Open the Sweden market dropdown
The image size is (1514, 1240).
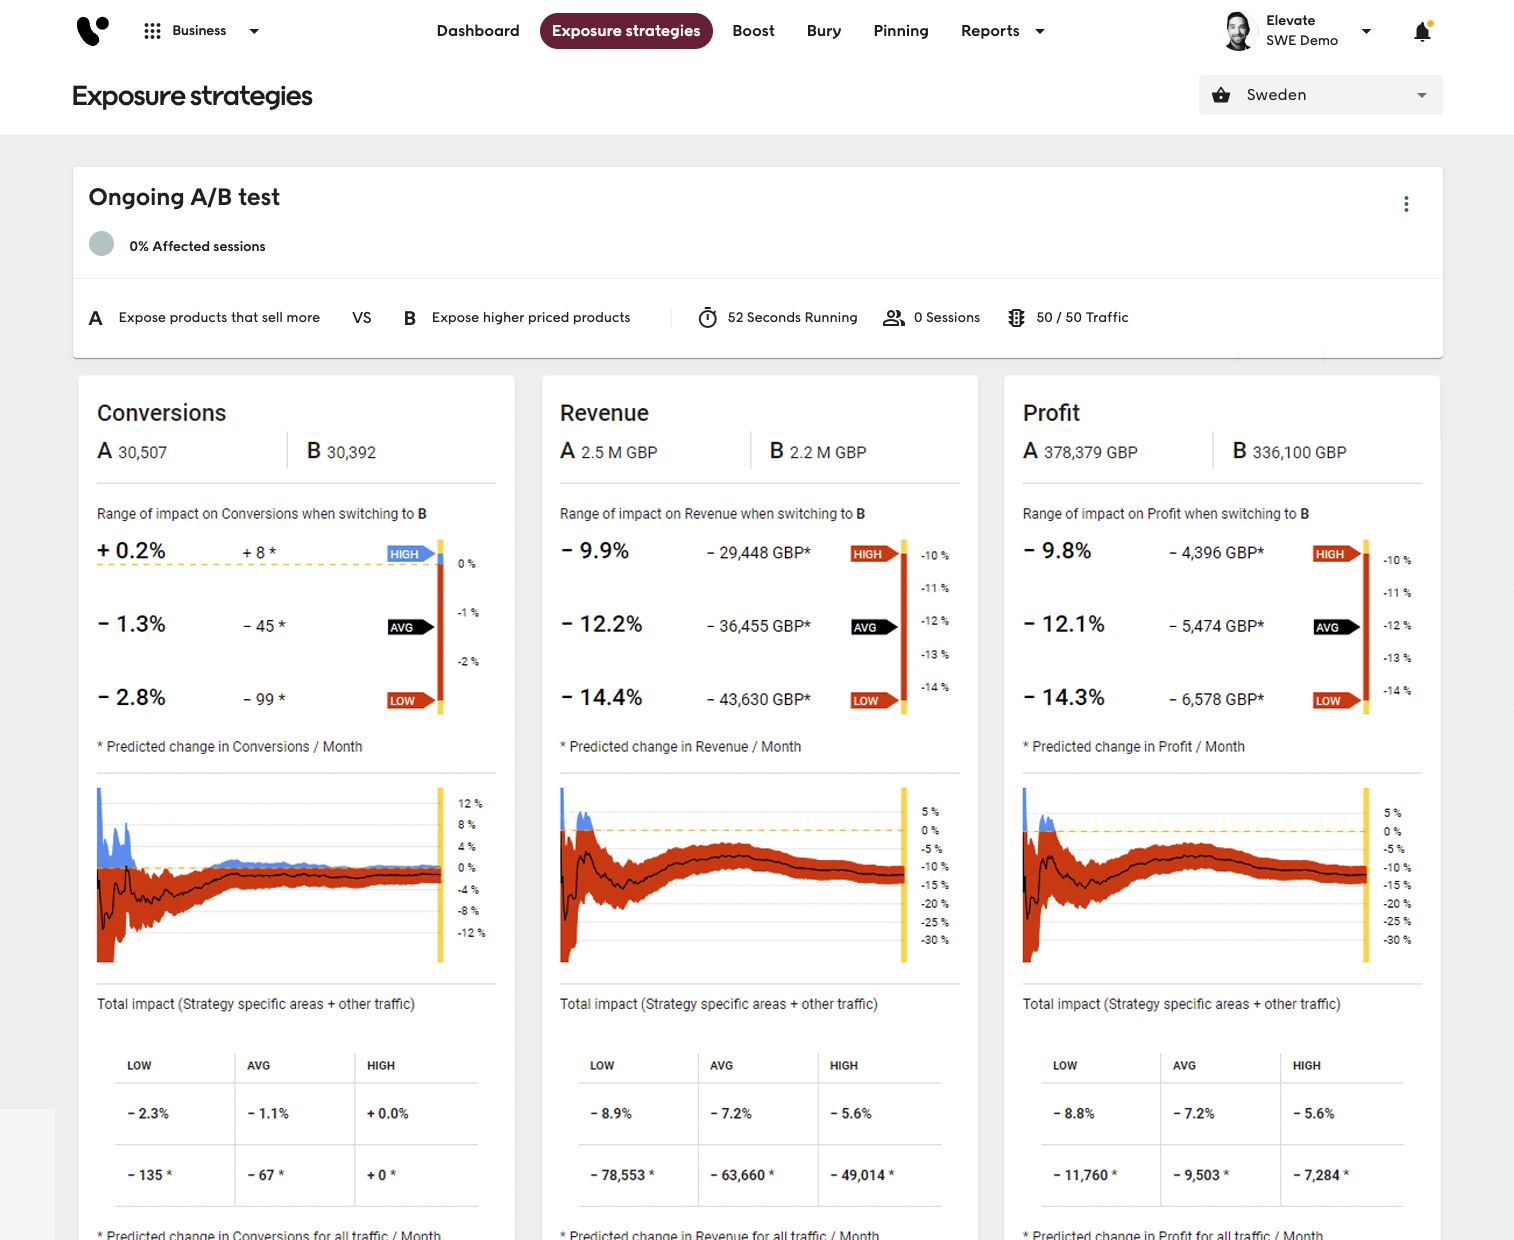click(1320, 95)
